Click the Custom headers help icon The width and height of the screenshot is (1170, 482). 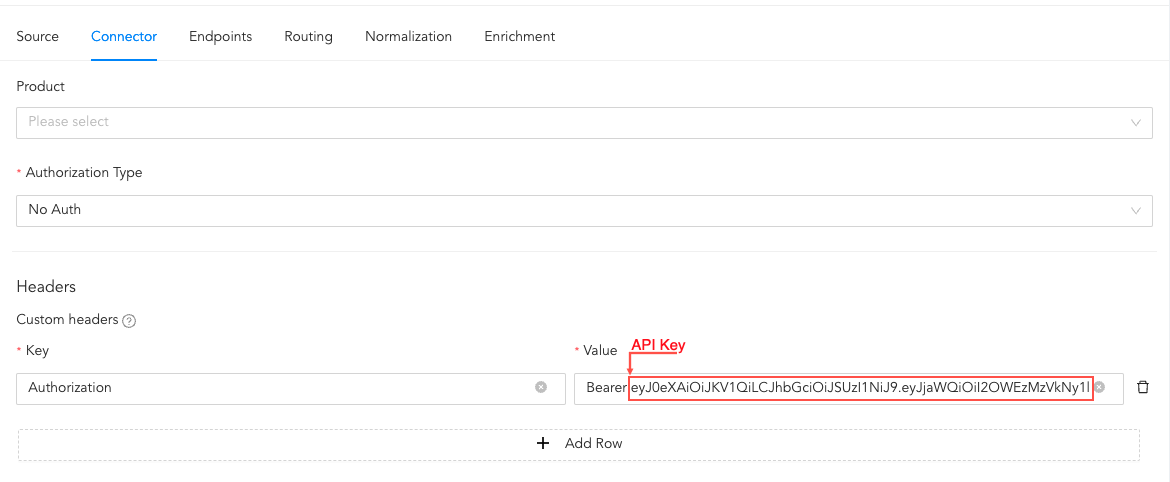129,321
